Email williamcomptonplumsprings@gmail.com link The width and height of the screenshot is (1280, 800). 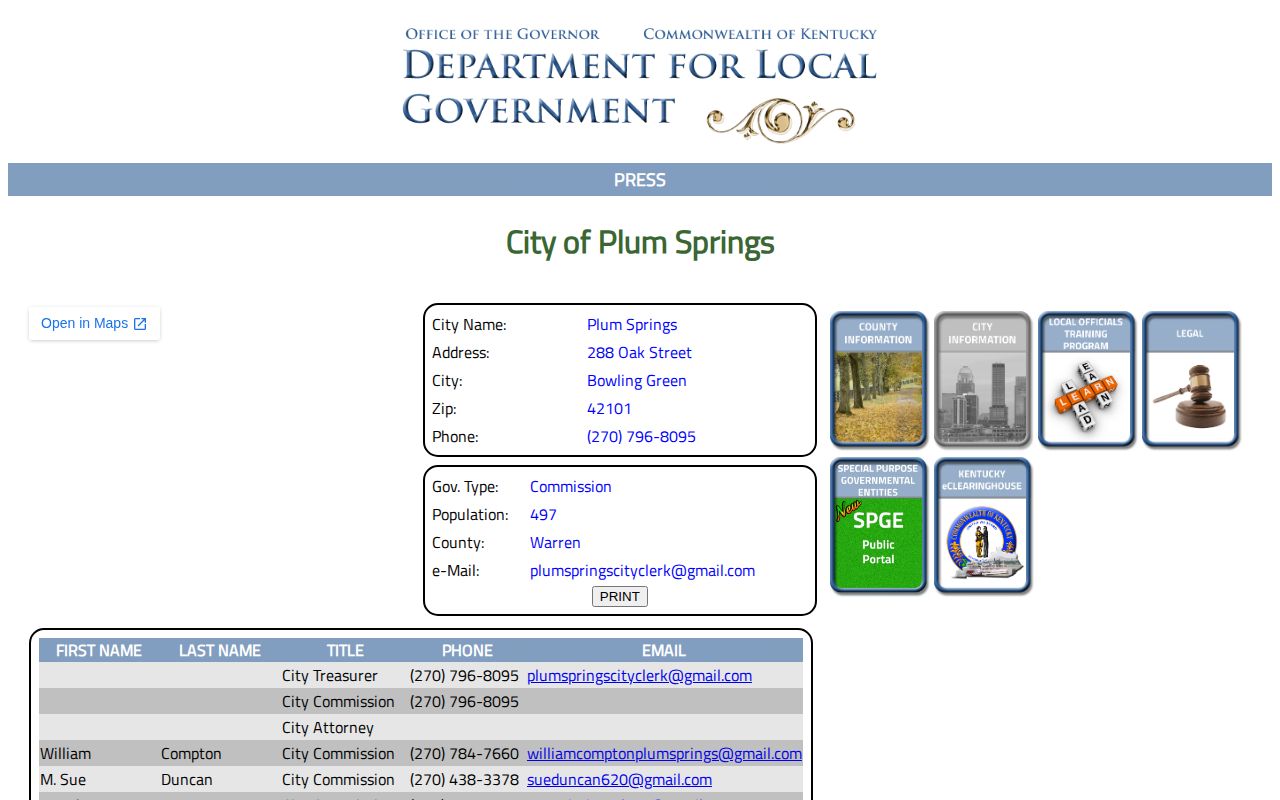664,754
